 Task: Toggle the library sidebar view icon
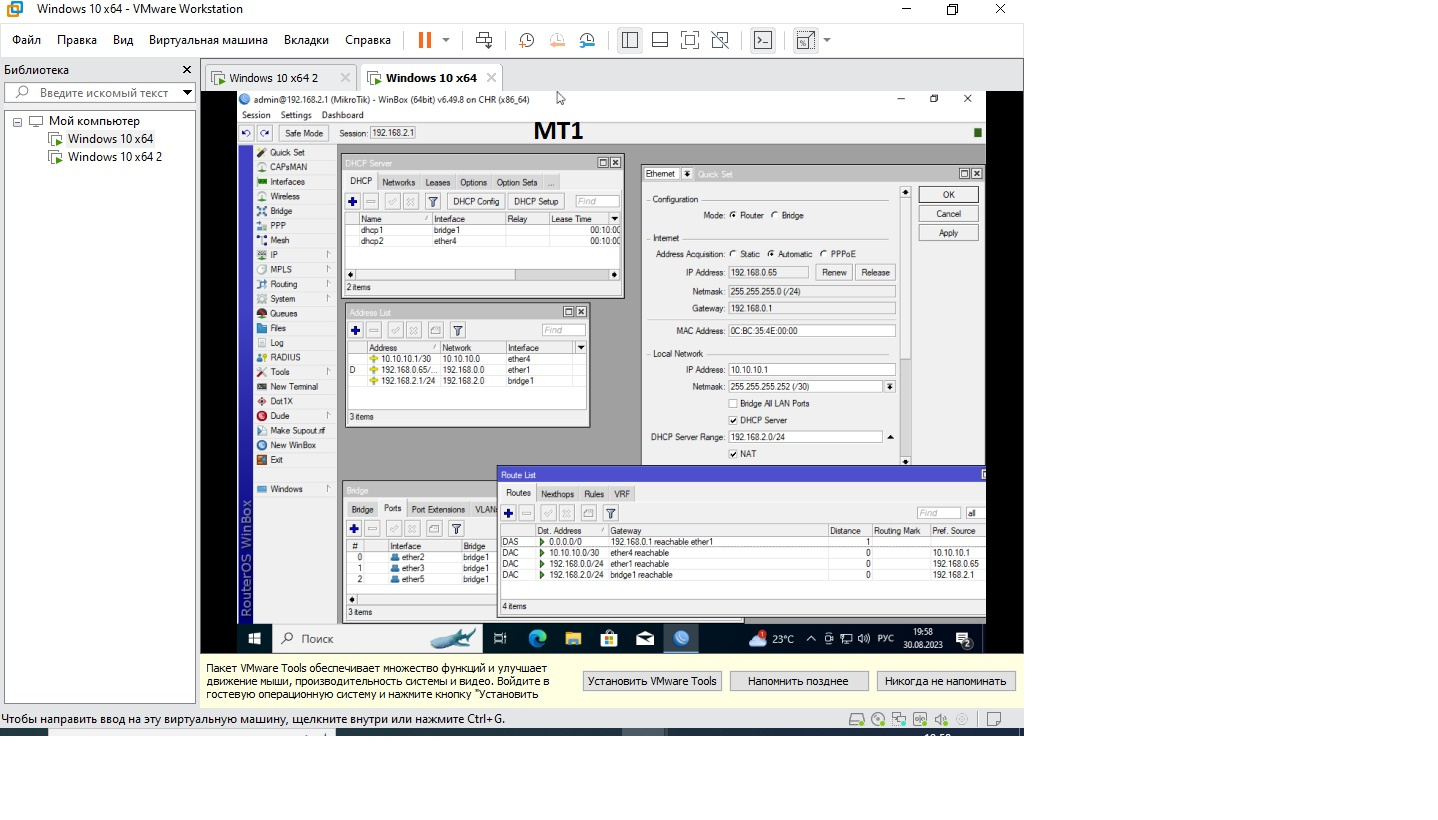(x=629, y=40)
